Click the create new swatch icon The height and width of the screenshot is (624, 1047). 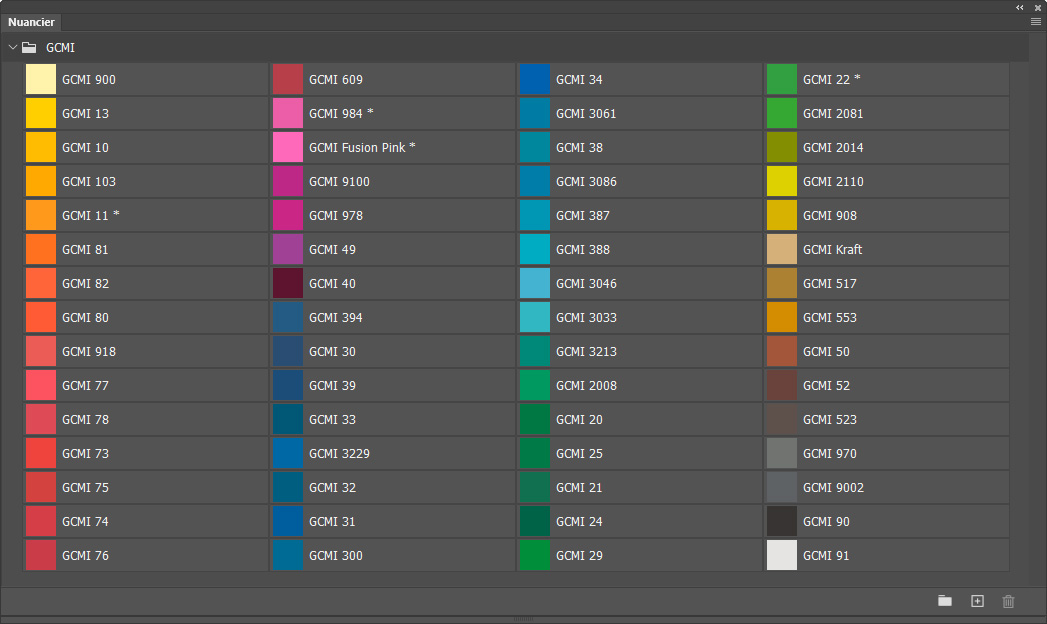pyautogui.click(x=977, y=601)
